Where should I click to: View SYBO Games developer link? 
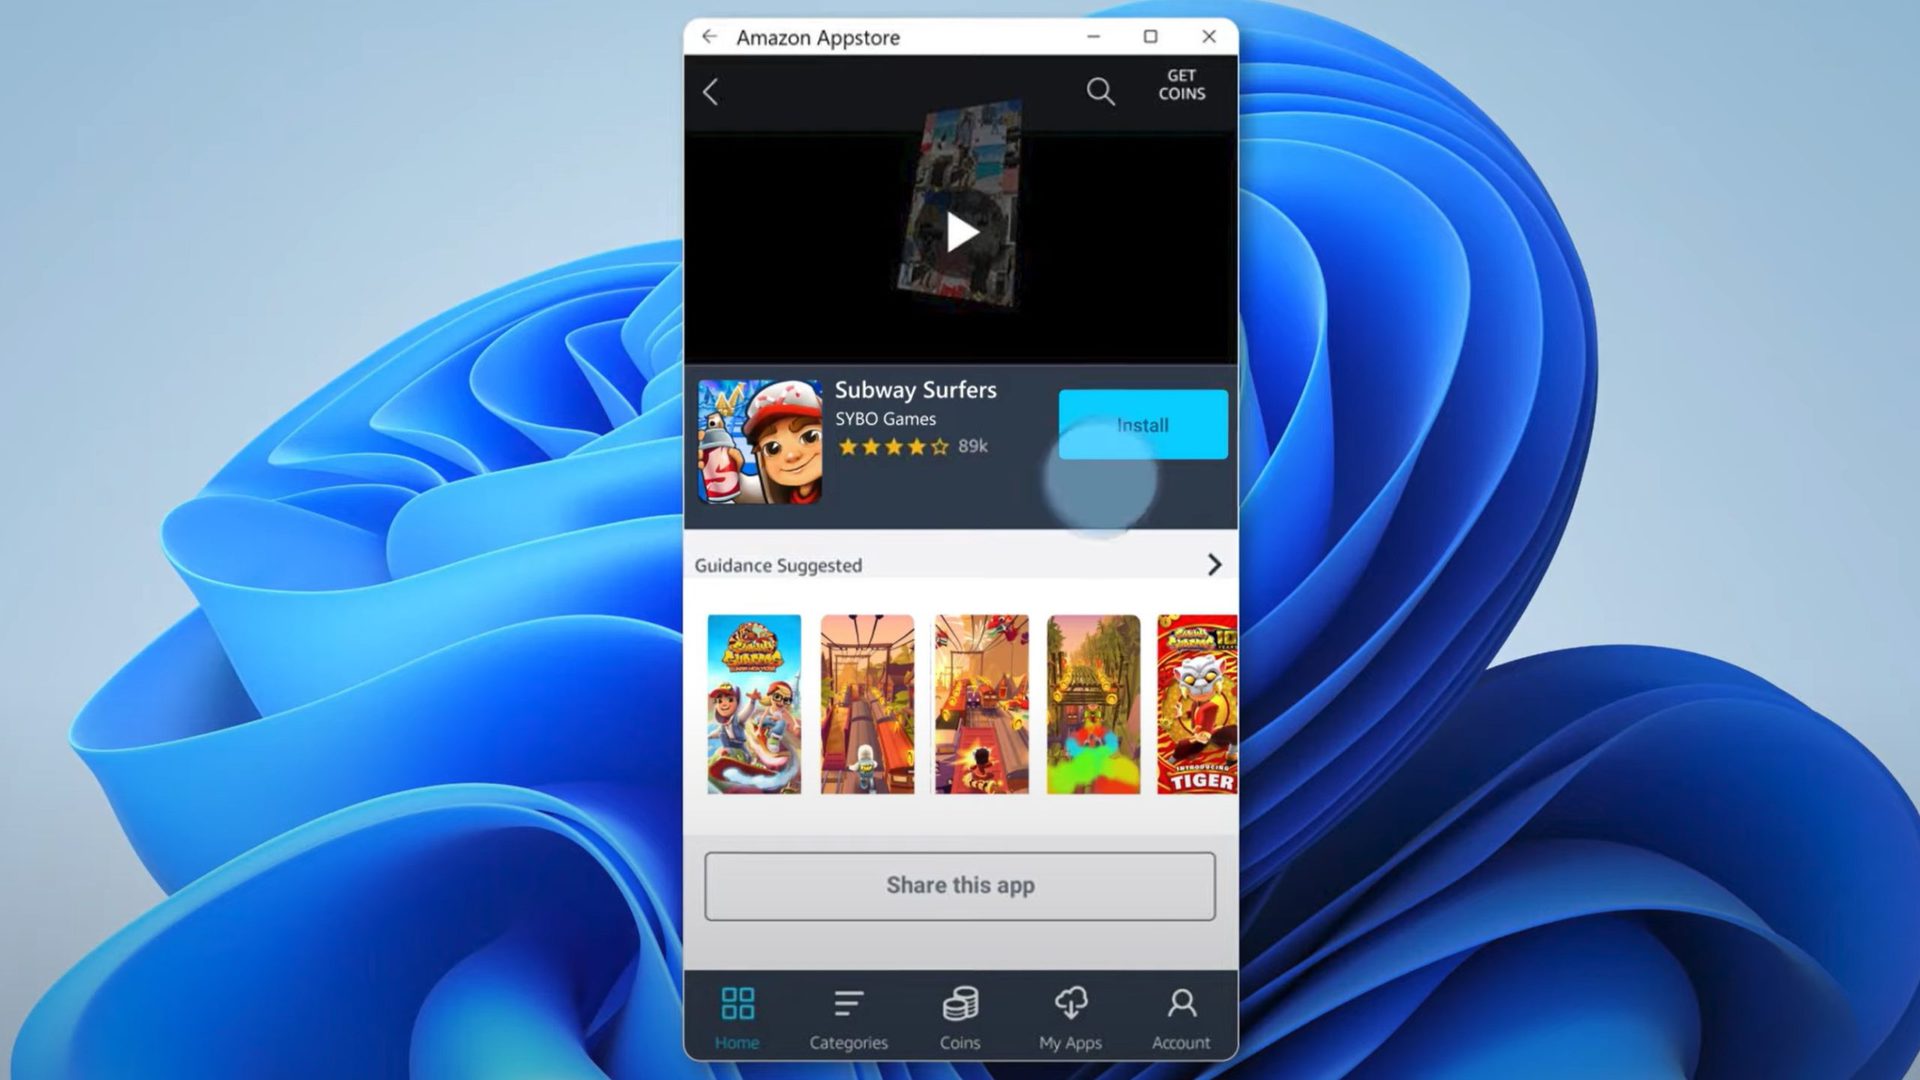pyautogui.click(x=885, y=419)
